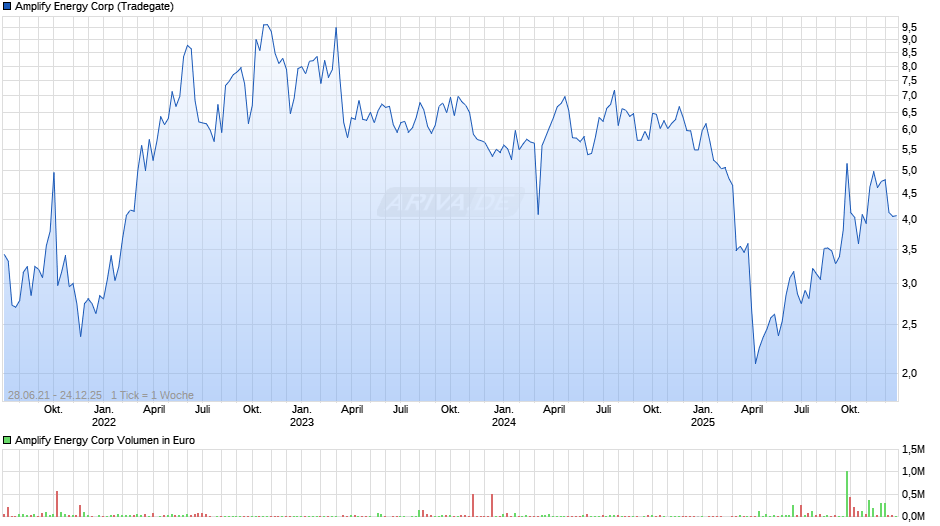Click the 1,5M volume axis label
Image resolution: width=940 pixels, height=526 pixels.
[914, 450]
